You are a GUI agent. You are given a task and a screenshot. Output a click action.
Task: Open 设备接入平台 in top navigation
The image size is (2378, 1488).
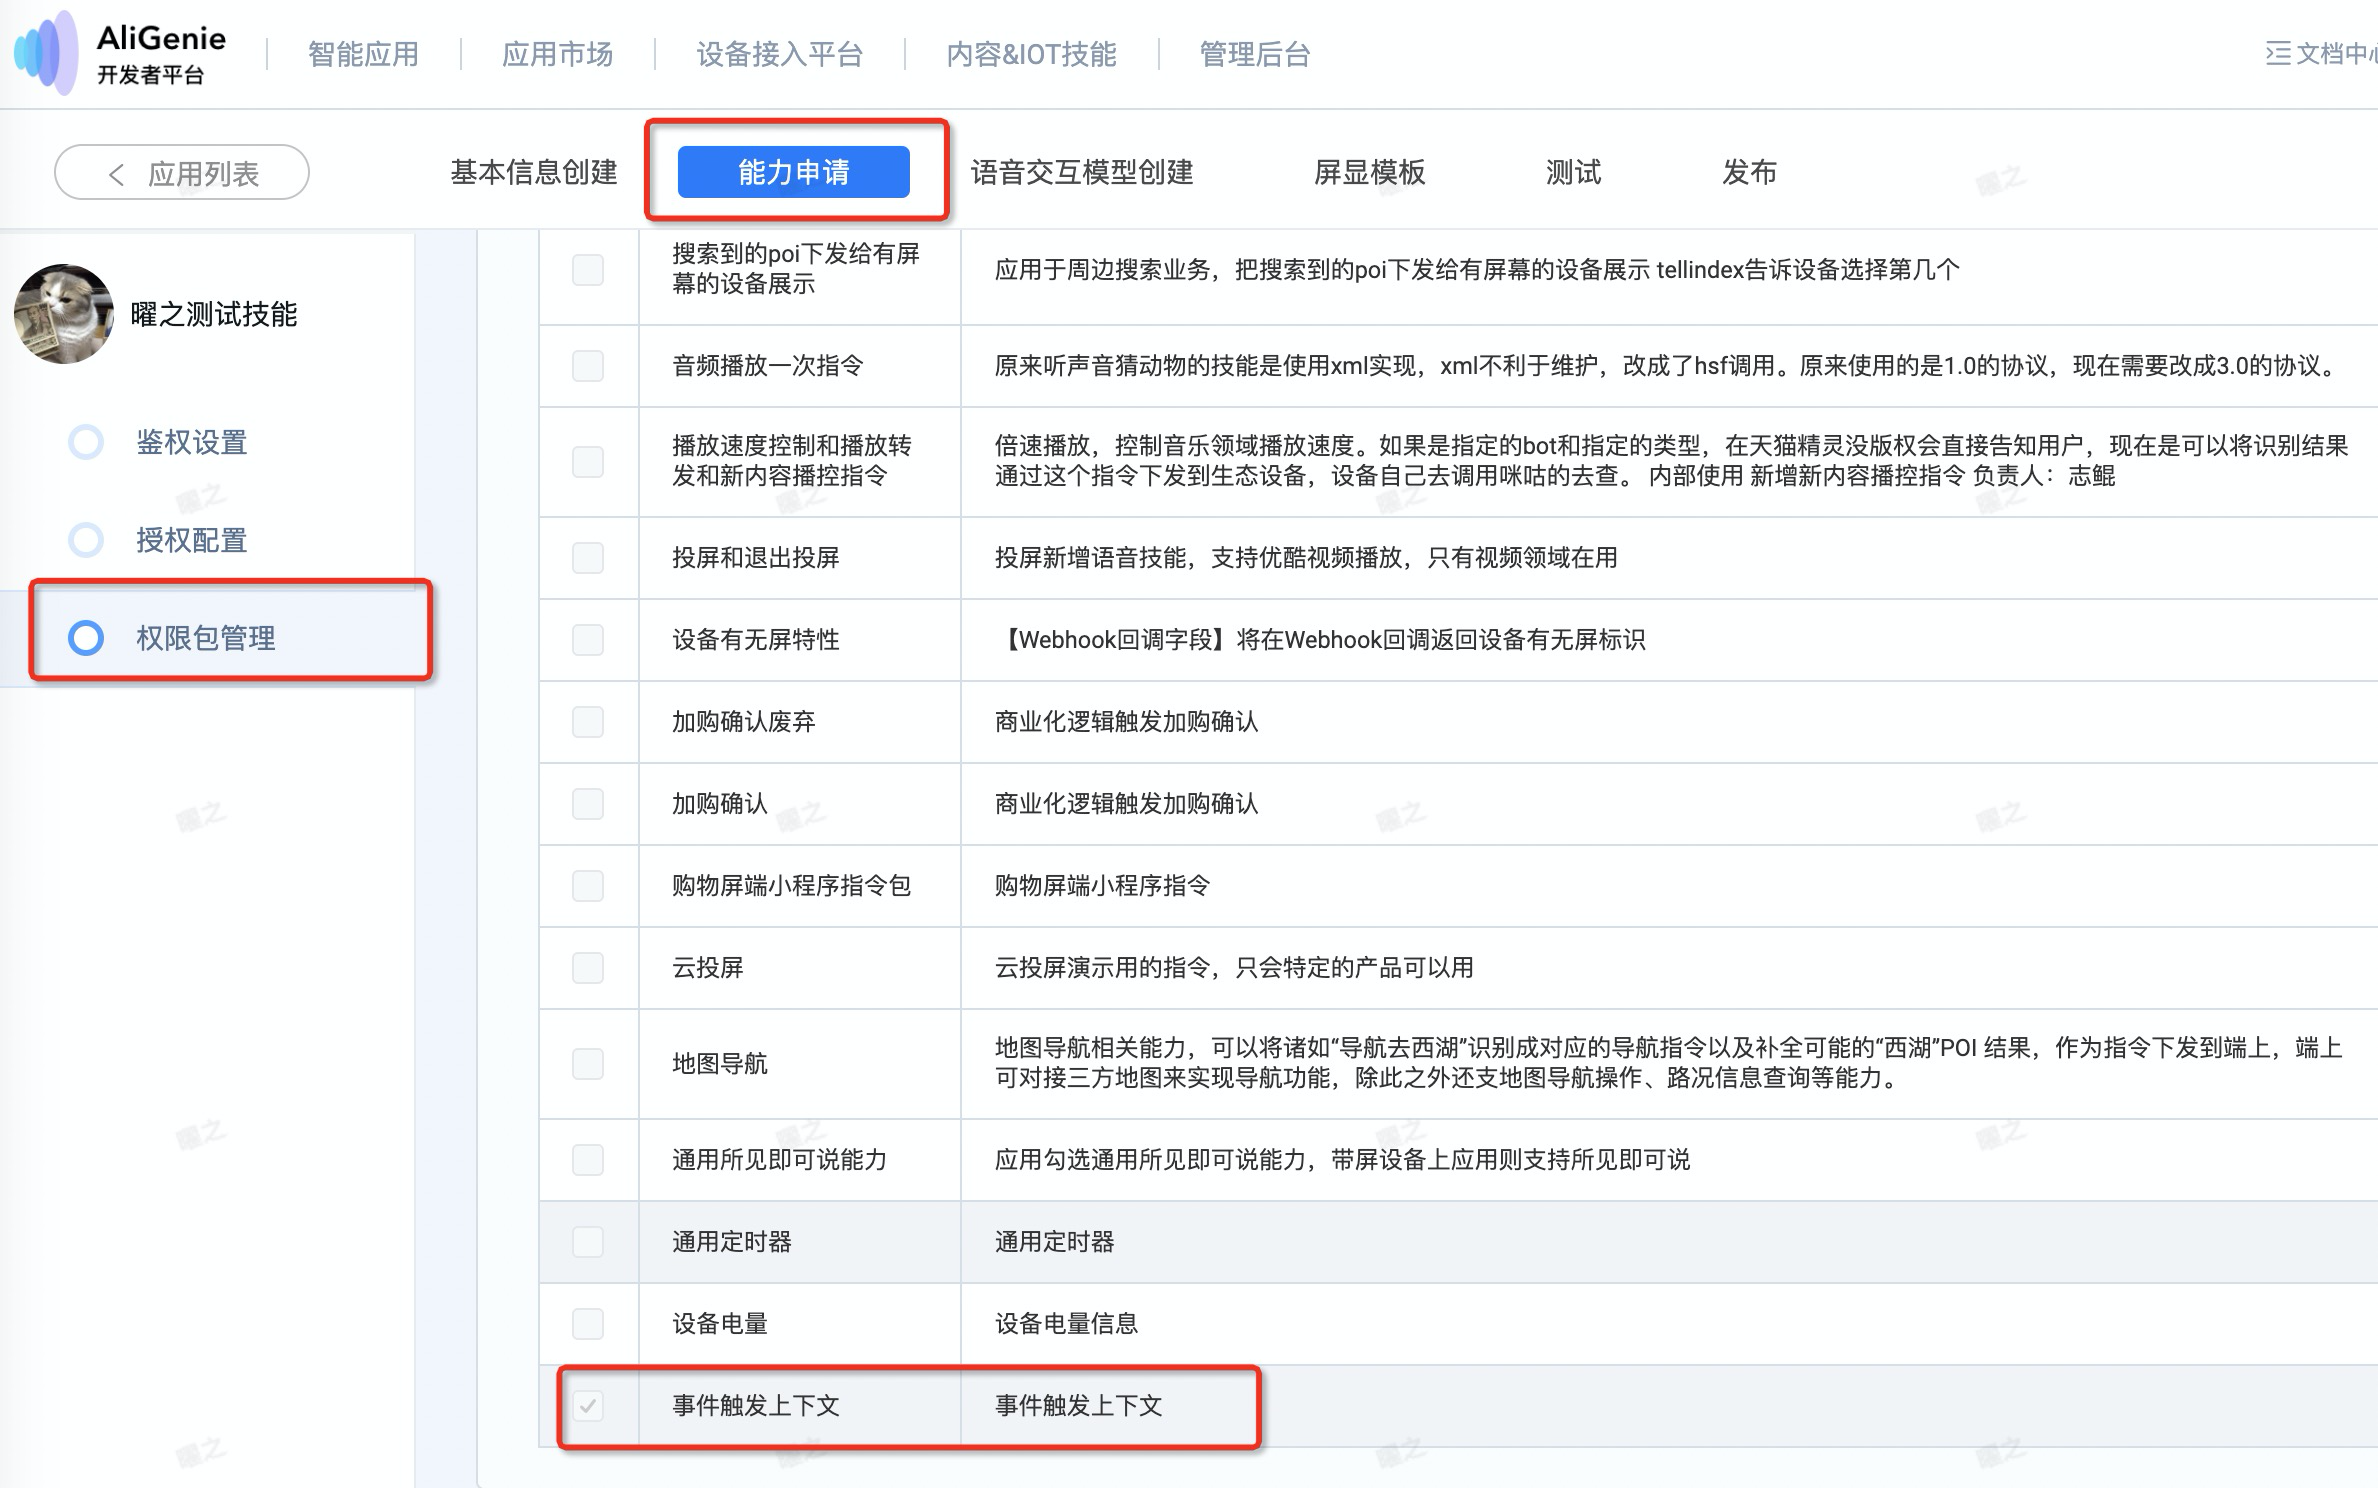click(x=780, y=54)
